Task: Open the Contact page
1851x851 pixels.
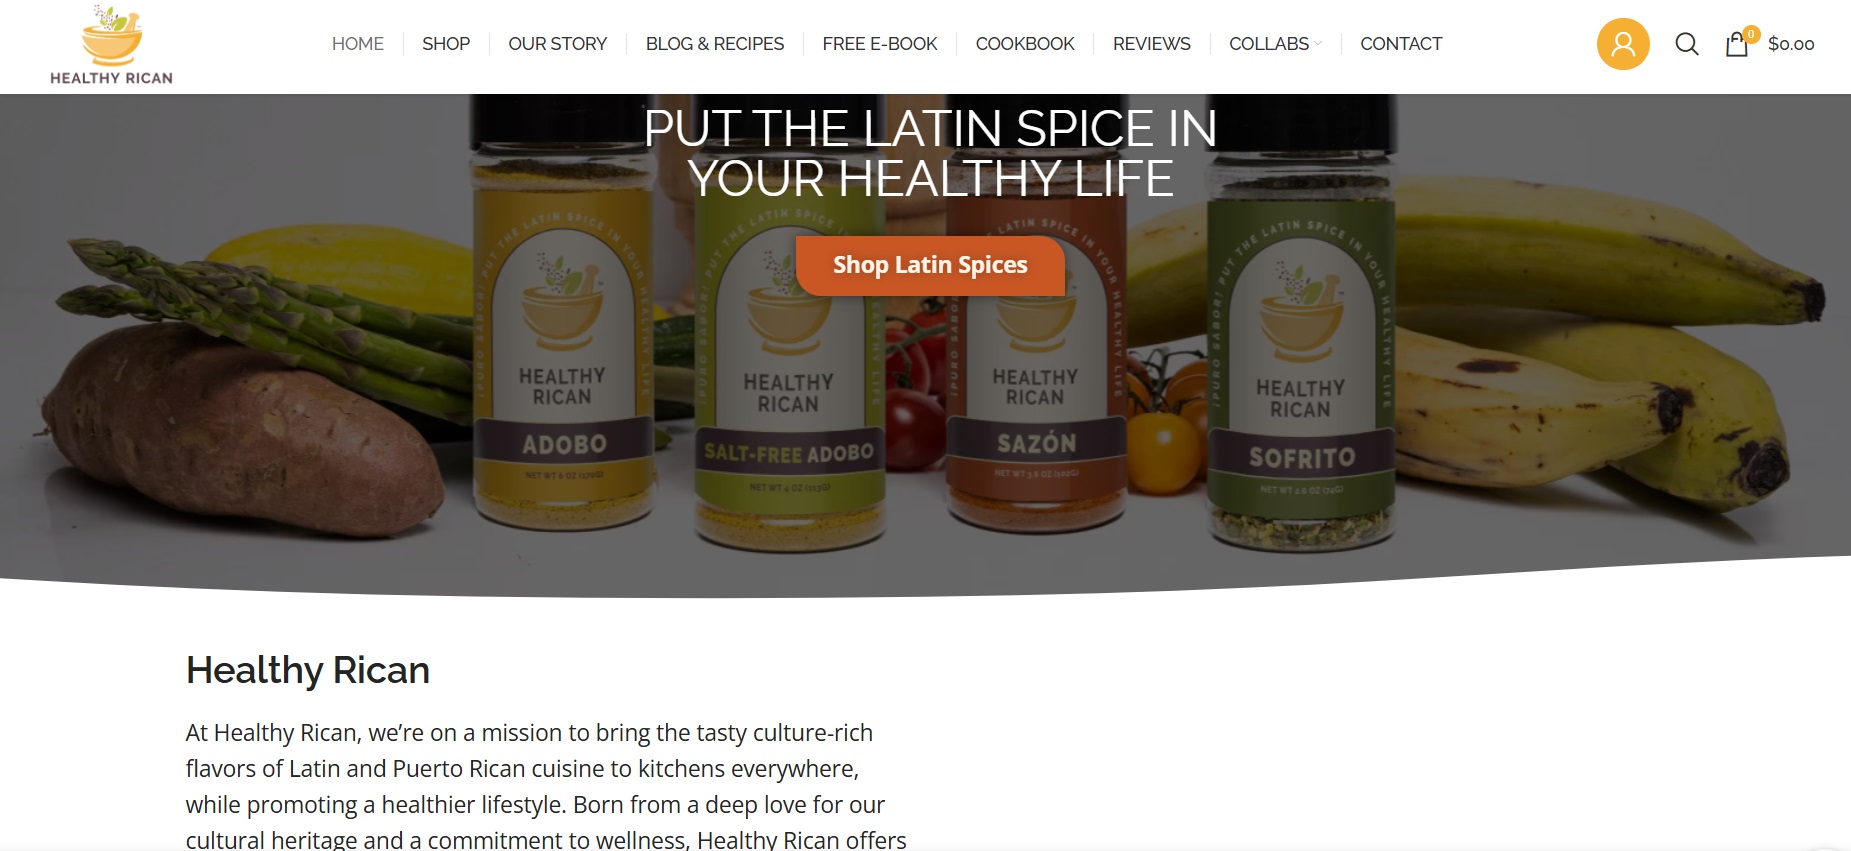Action: click(1401, 44)
